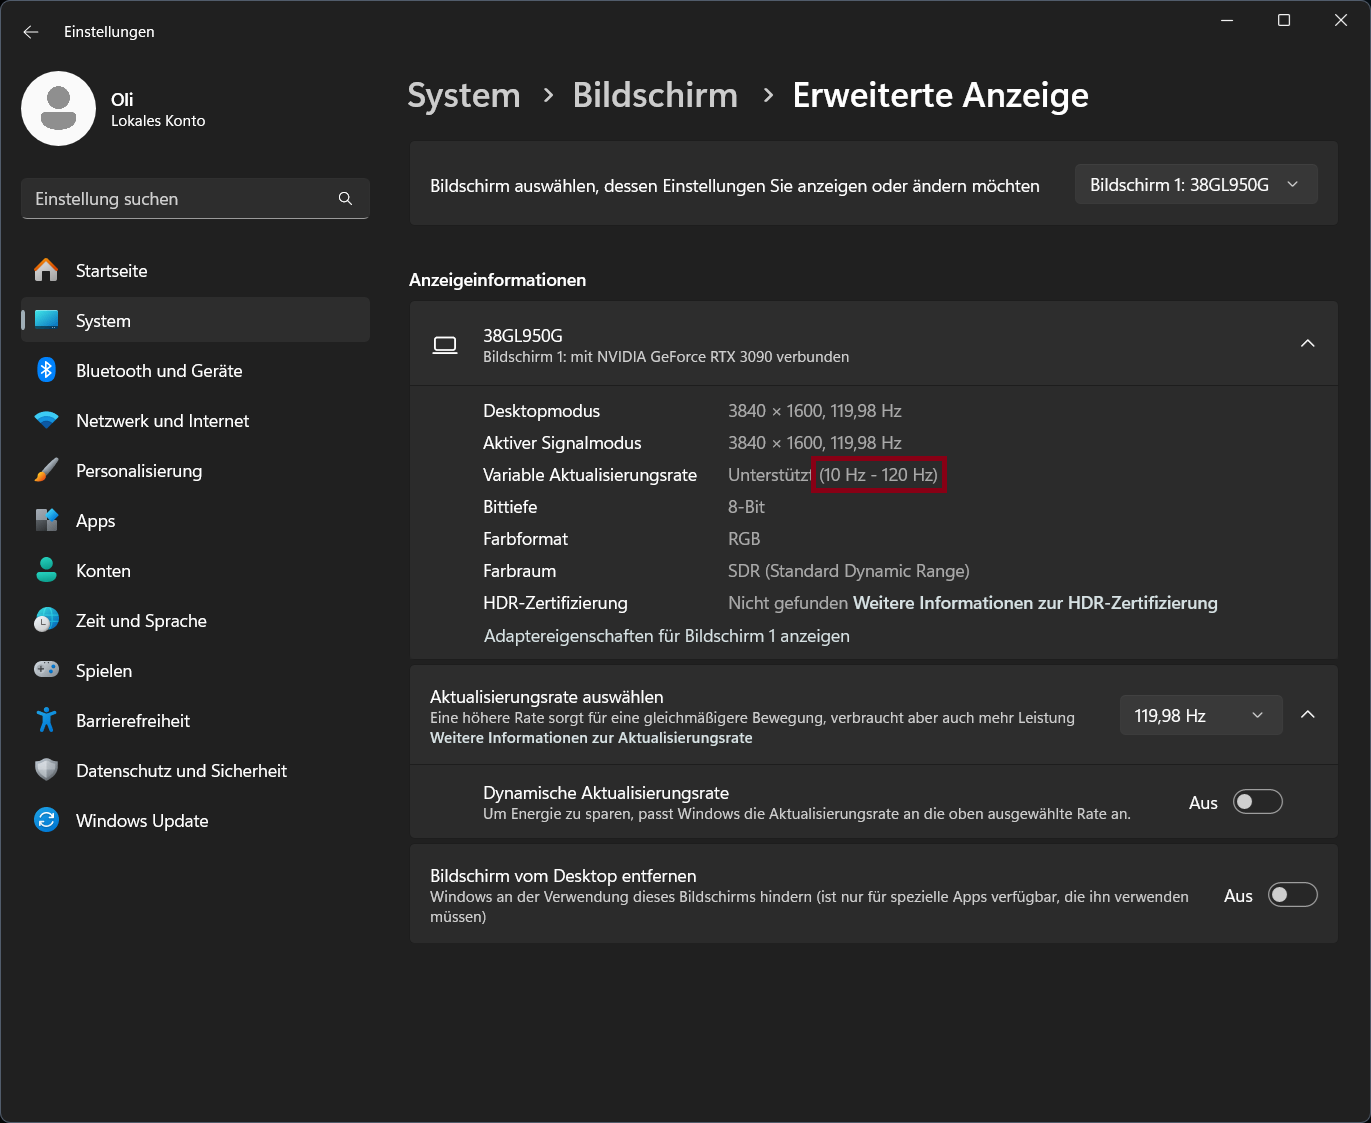
Task: Click the Konten person icon
Action: click(46, 570)
